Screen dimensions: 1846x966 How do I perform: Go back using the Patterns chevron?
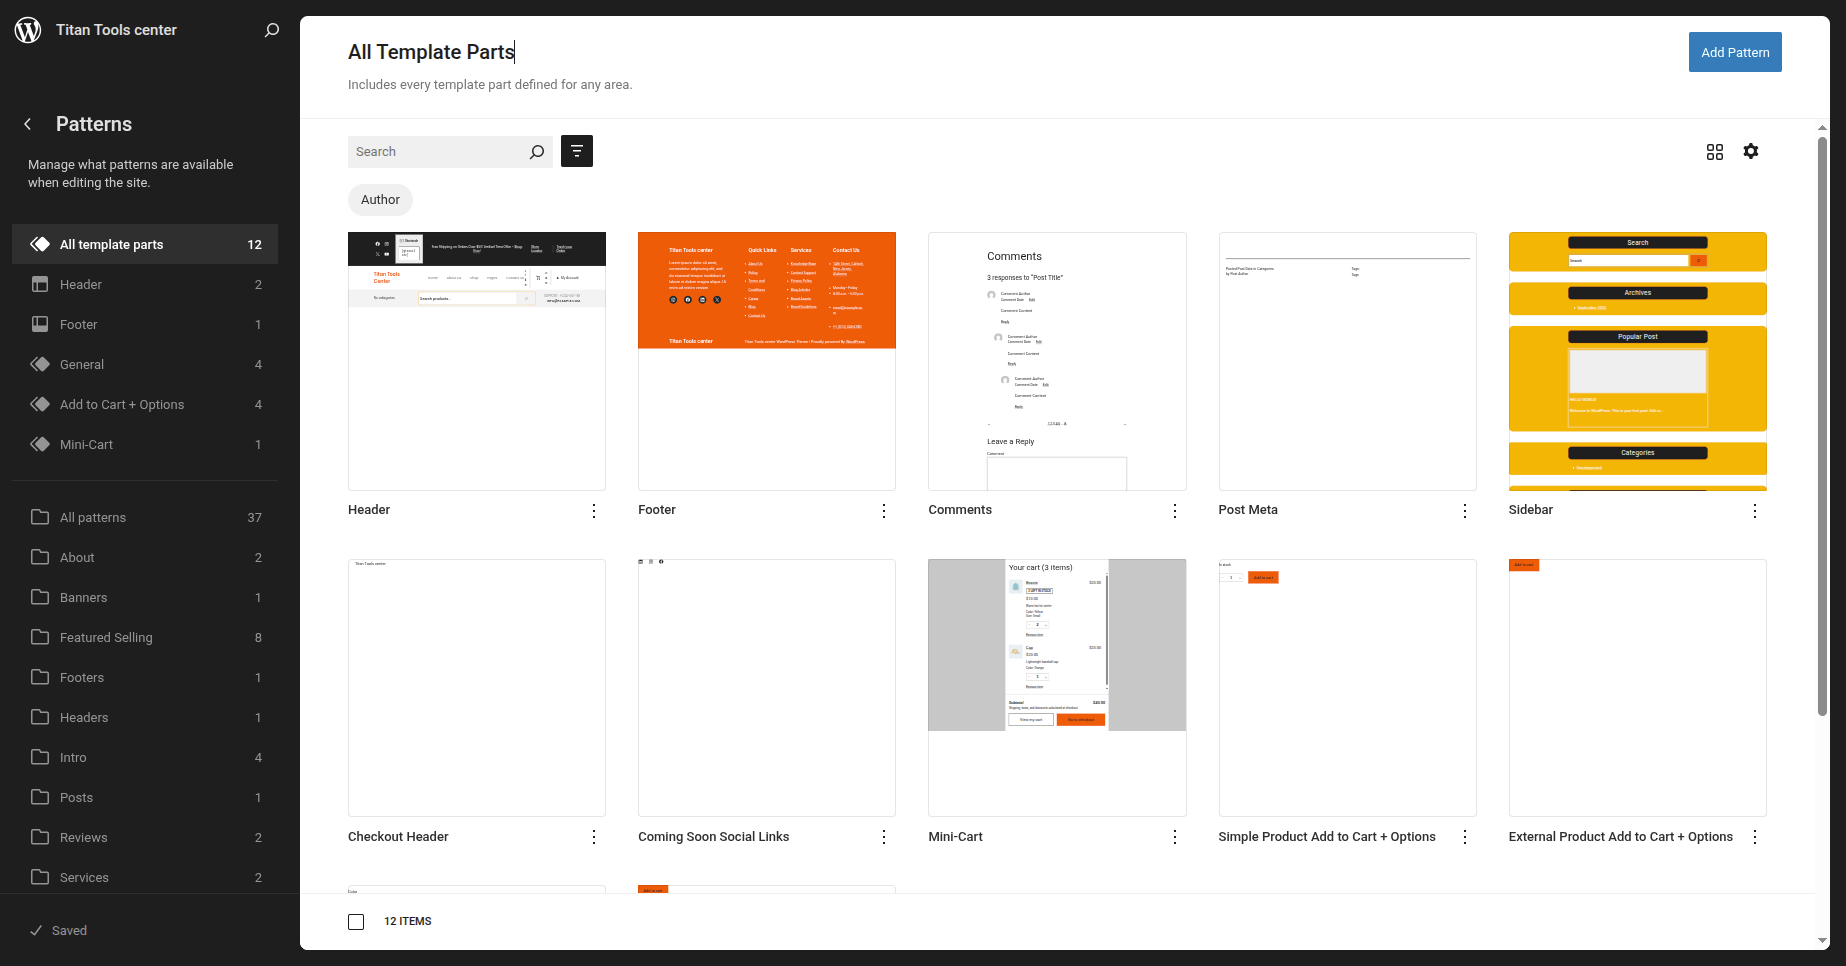pyautogui.click(x=28, y=124)
